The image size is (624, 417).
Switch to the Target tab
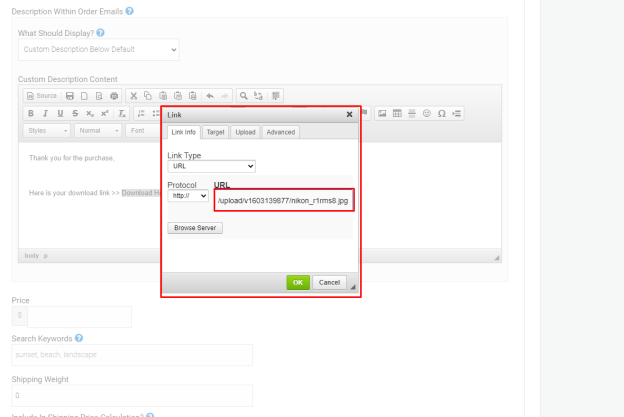pyautogui.click(x=215, y=132)
